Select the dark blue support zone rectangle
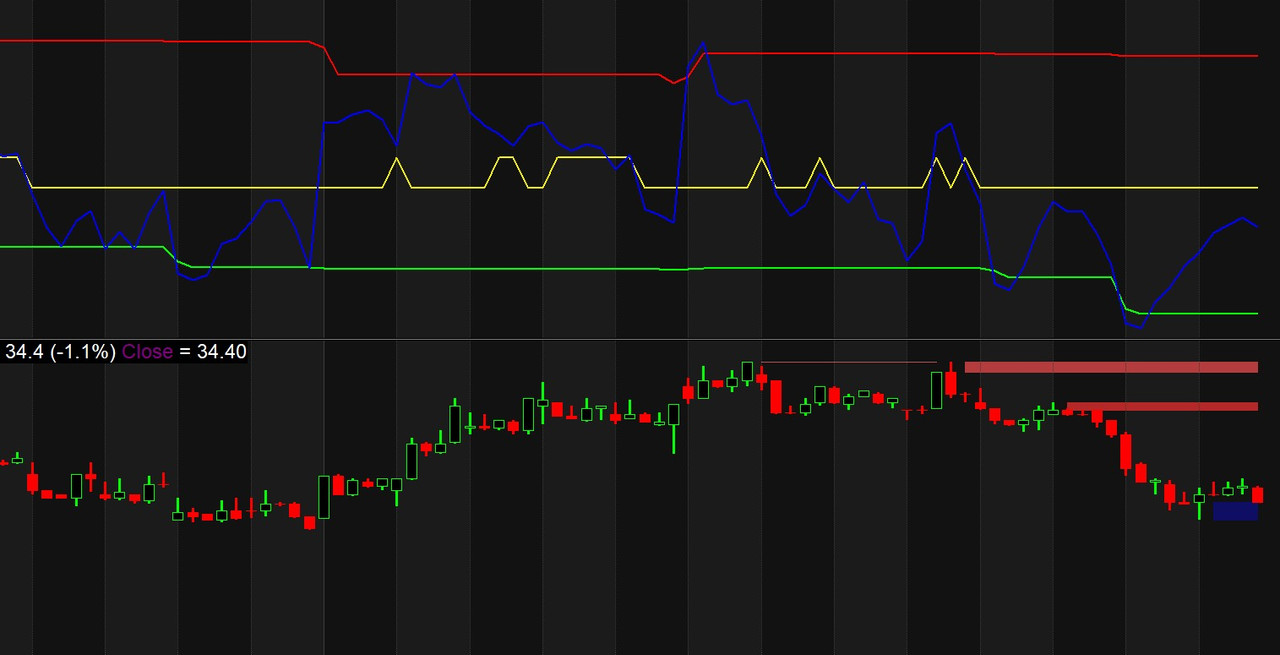This screenshot has width=1280, height=655. click(1235, 511)
